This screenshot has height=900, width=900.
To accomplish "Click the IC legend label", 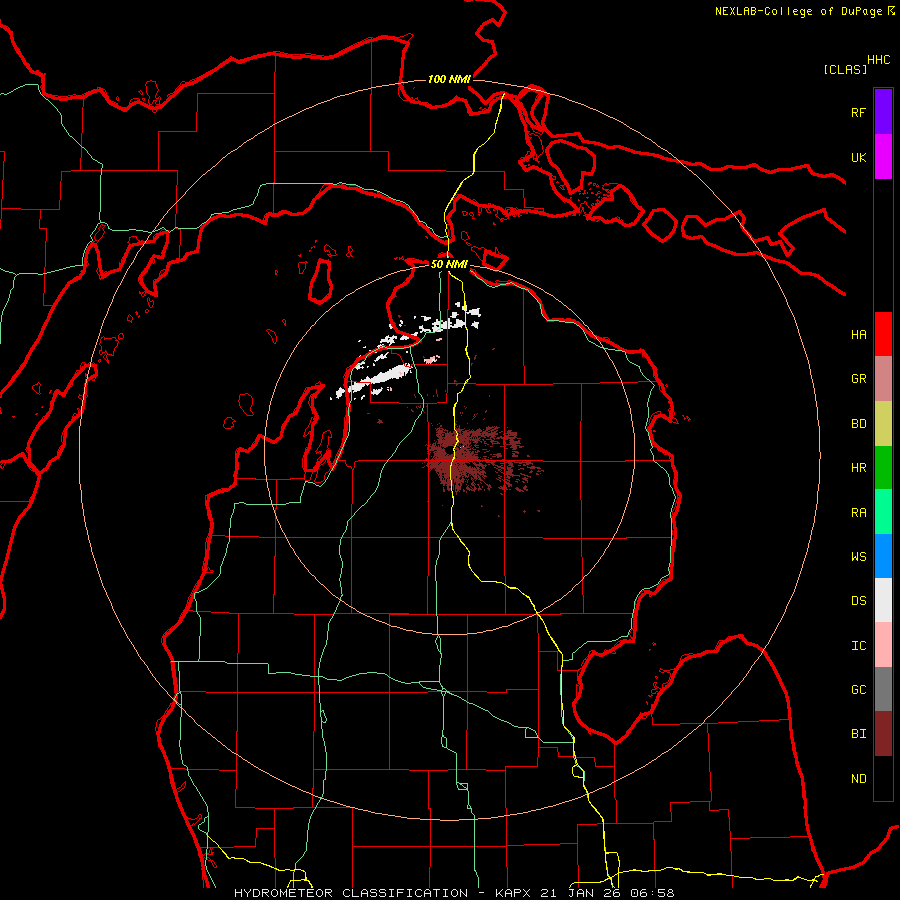I will click(x=858, y=646).
